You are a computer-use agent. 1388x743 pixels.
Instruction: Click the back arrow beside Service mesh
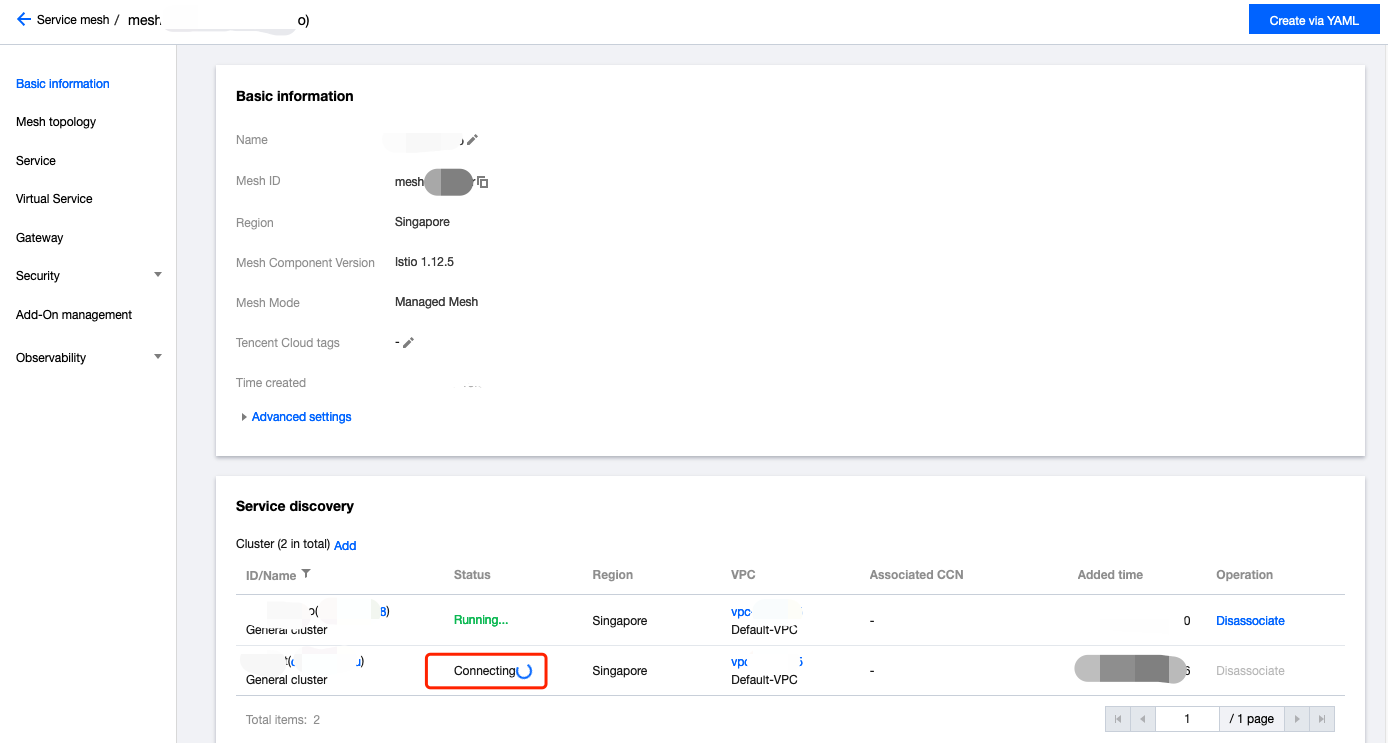pos(24,19)
